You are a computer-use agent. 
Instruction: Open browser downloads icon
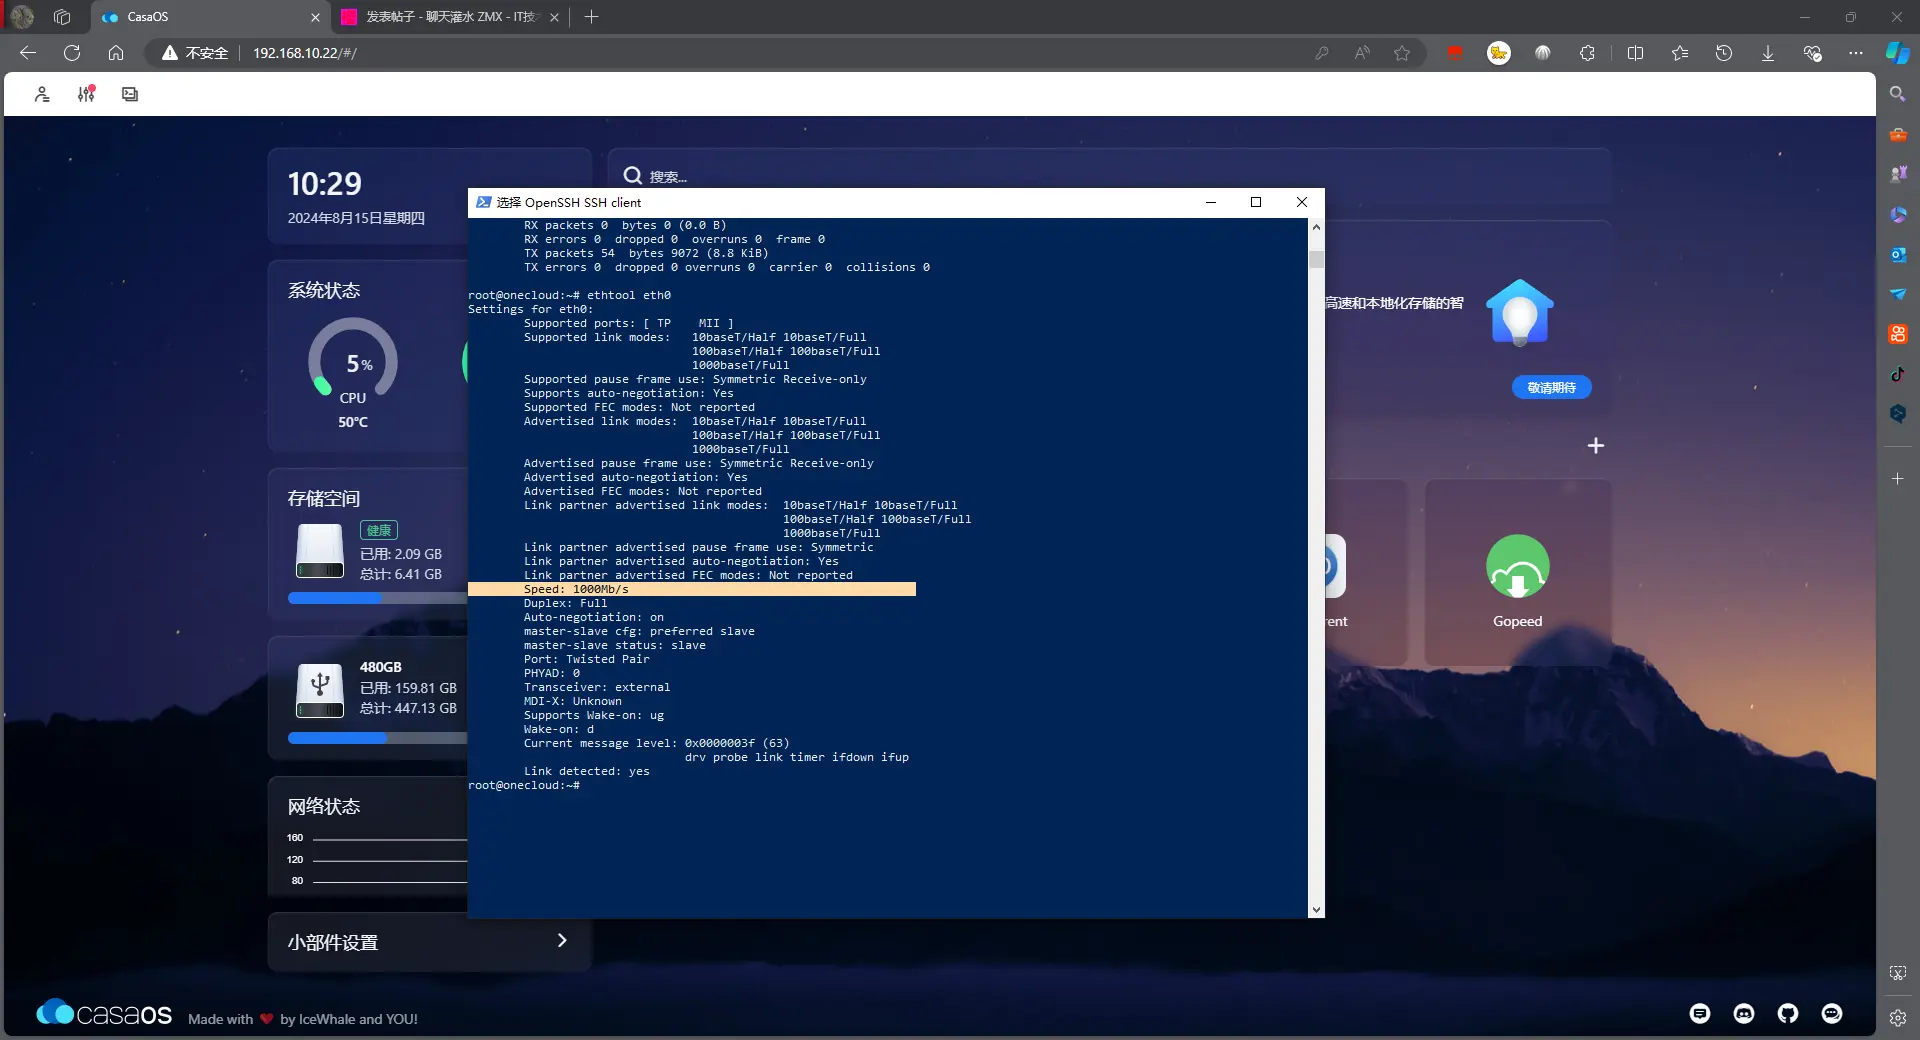[1768, 53]
